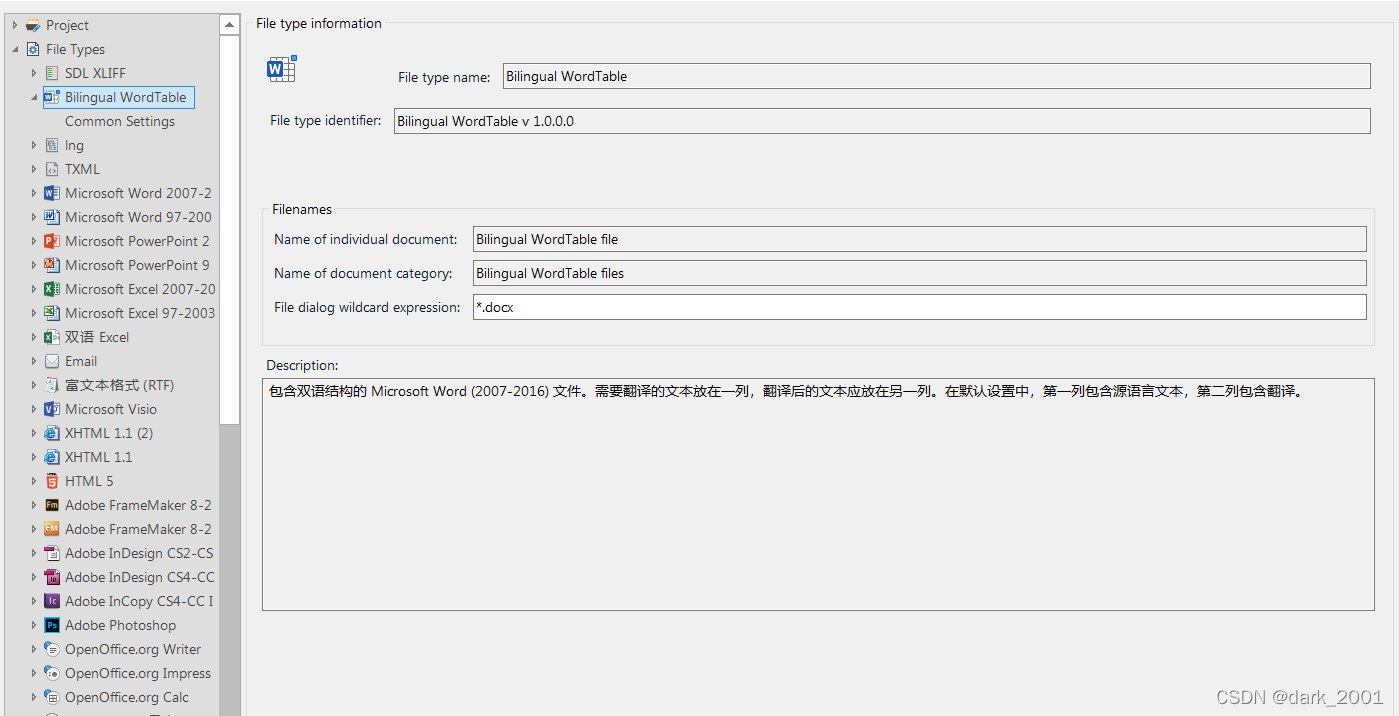Image resolution: width=1399 pixels, height=716 pixels.
Task: Click the Microsoft Word 97 icon
Action: tap(52, 217)
